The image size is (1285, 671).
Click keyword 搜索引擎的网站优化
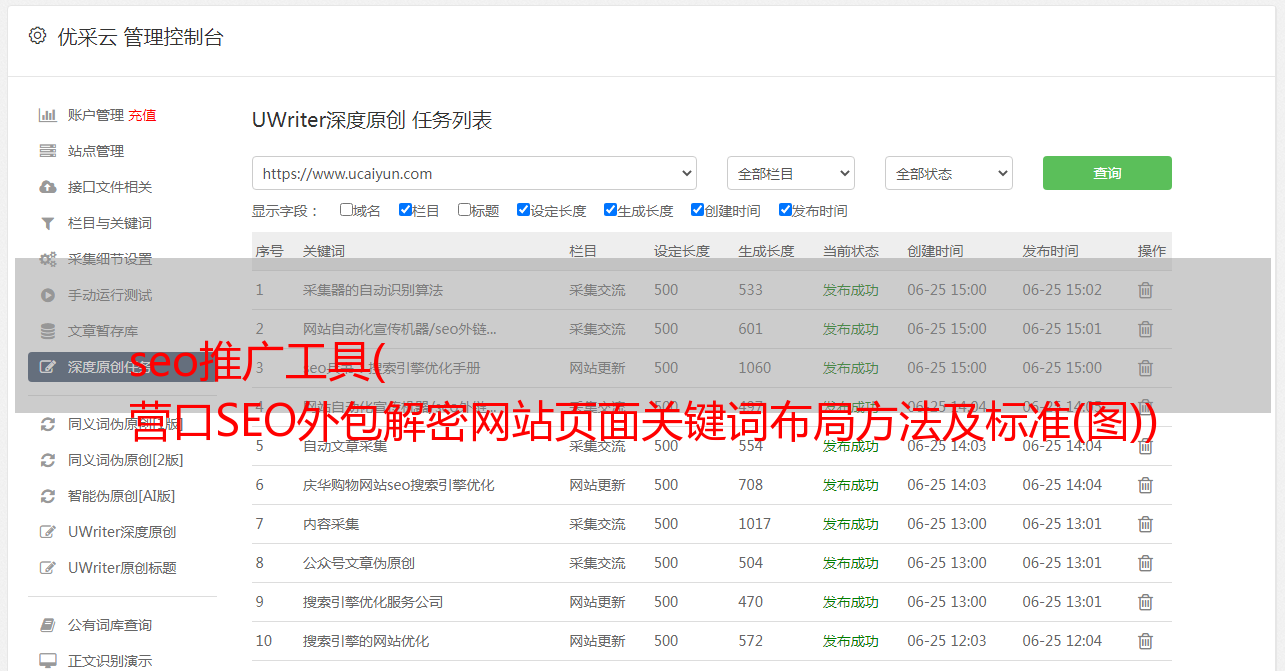coord(366,641)
